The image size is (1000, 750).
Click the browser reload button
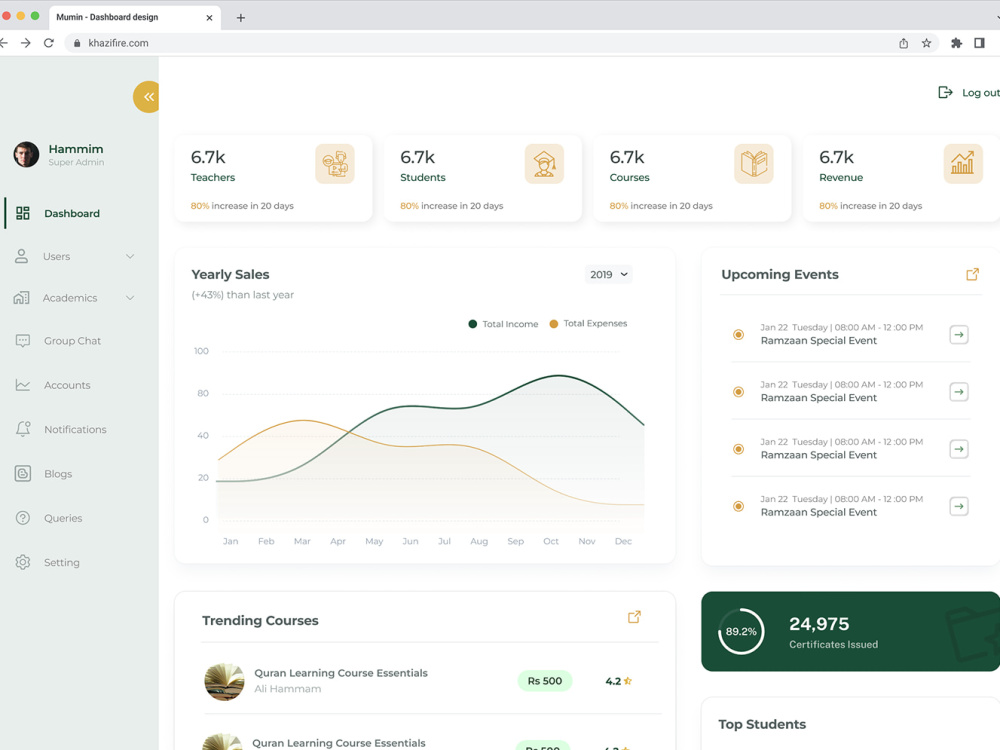click(48, 43)
